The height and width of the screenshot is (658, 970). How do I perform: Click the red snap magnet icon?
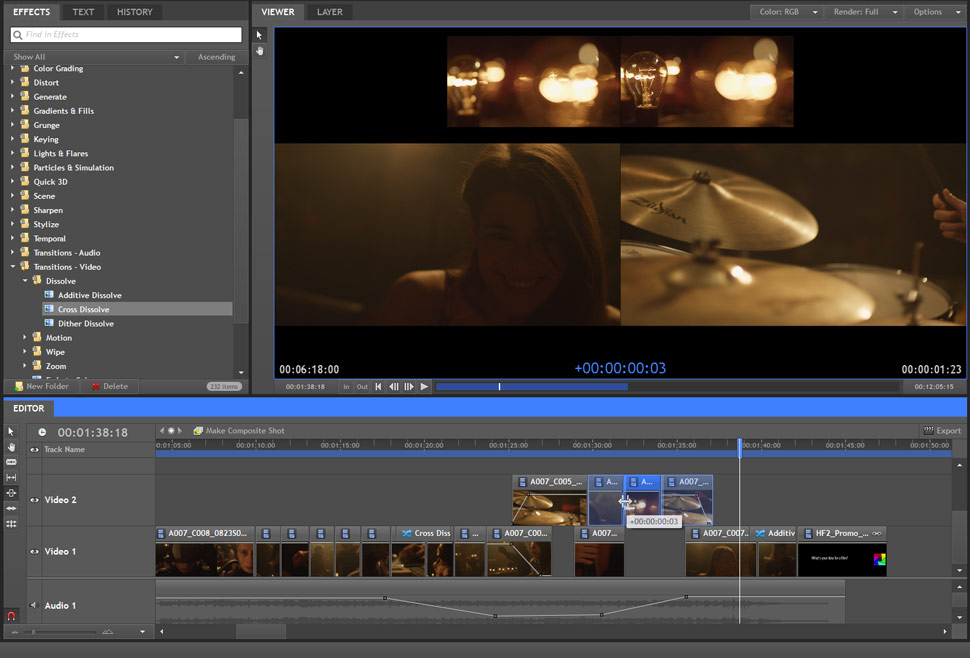[11, 616]
